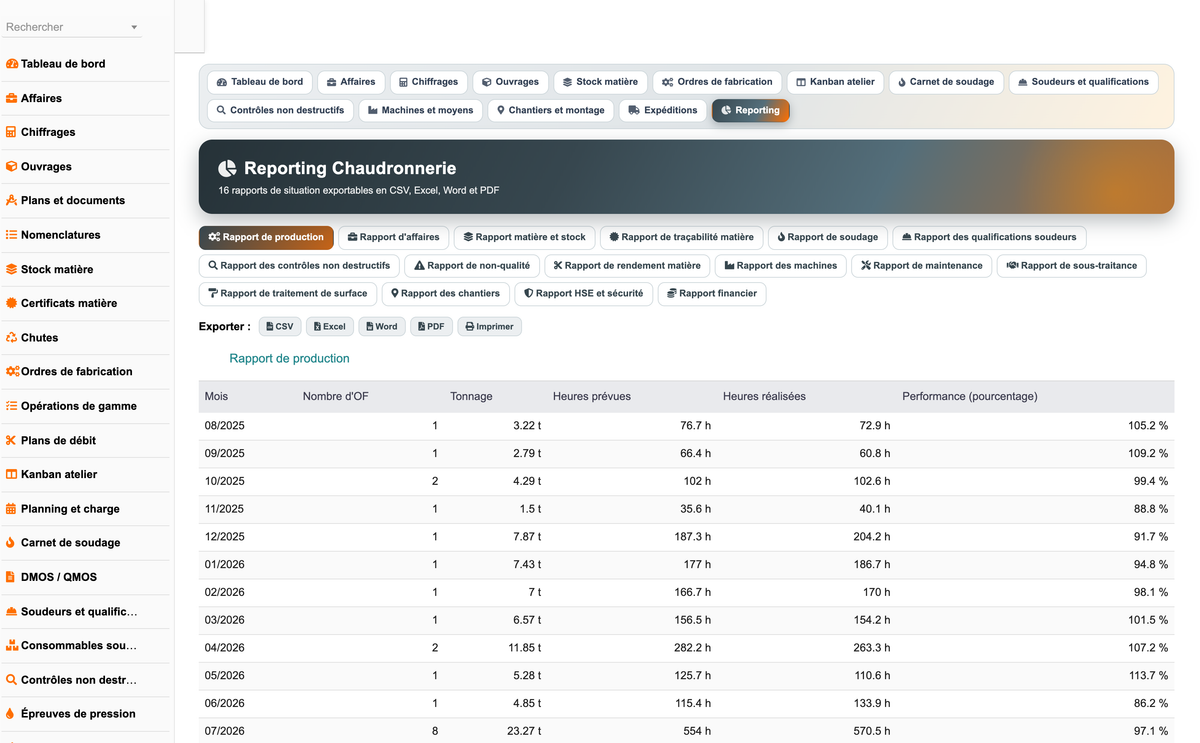
Task: Open the Carnet de soudage top tab
Action: [x=946, y=82]
